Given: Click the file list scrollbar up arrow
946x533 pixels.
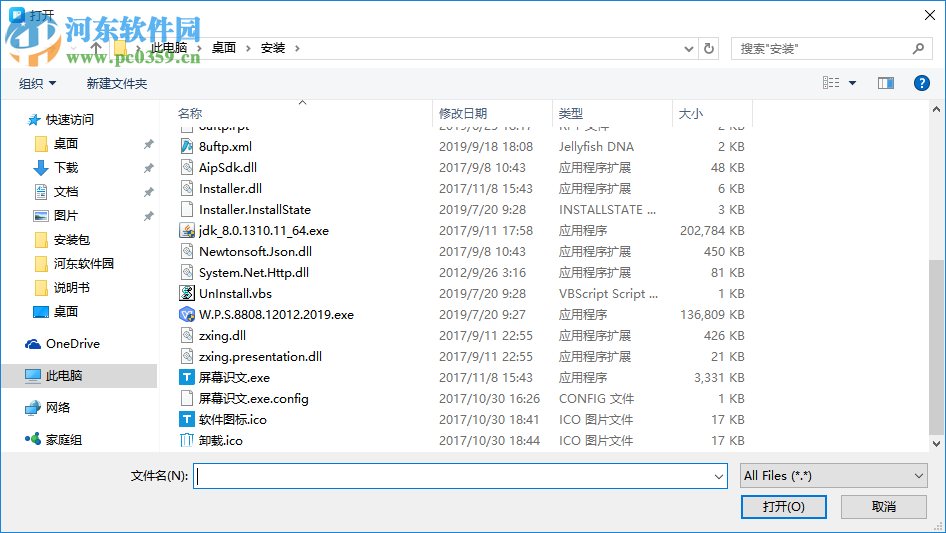Looking at the screenshot, I should [x=936, y=110].
